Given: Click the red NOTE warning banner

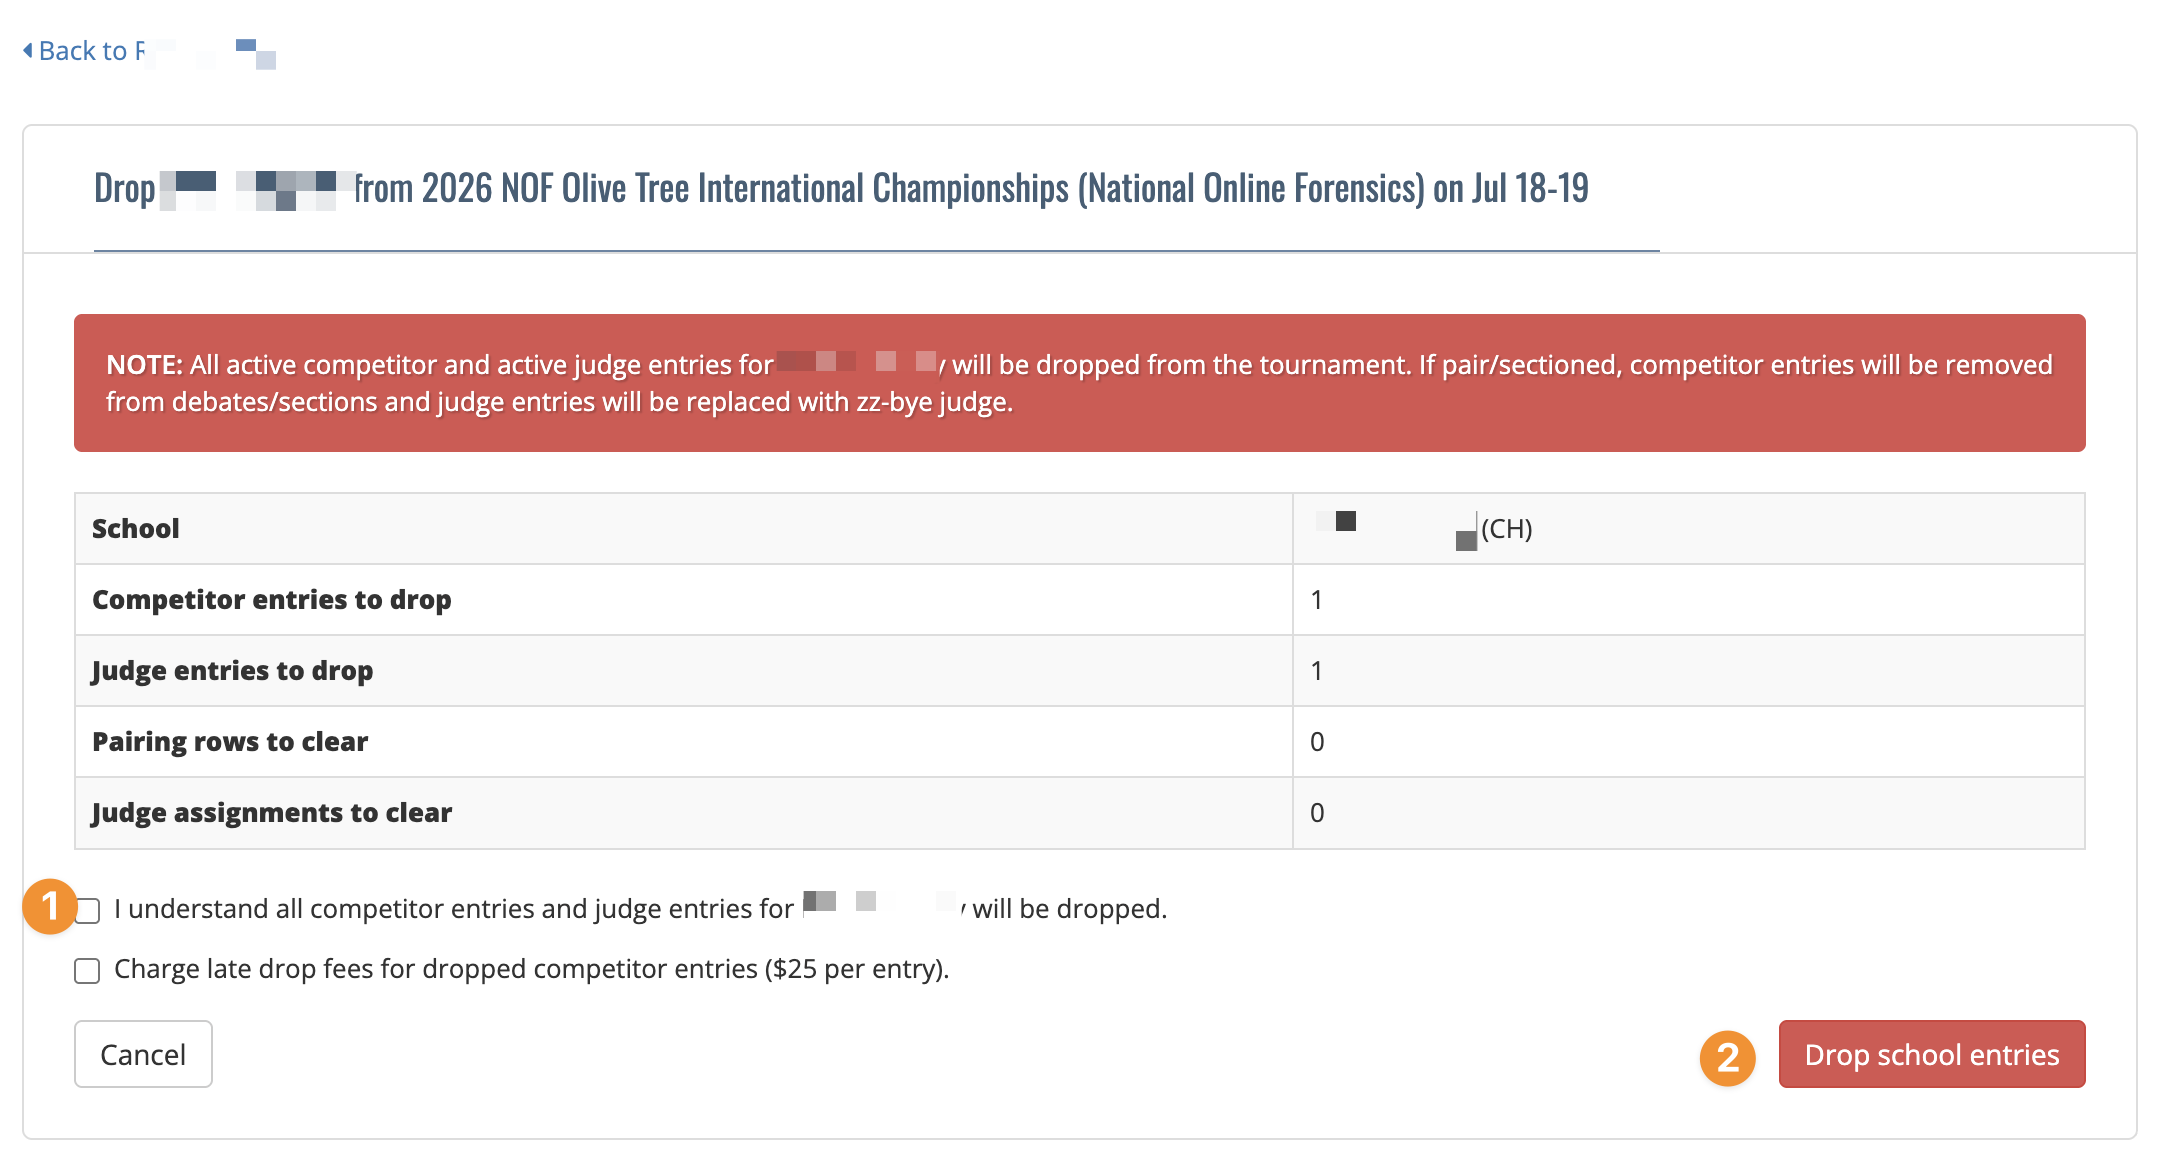Looking at the screenshot, I should [1080, 383].
